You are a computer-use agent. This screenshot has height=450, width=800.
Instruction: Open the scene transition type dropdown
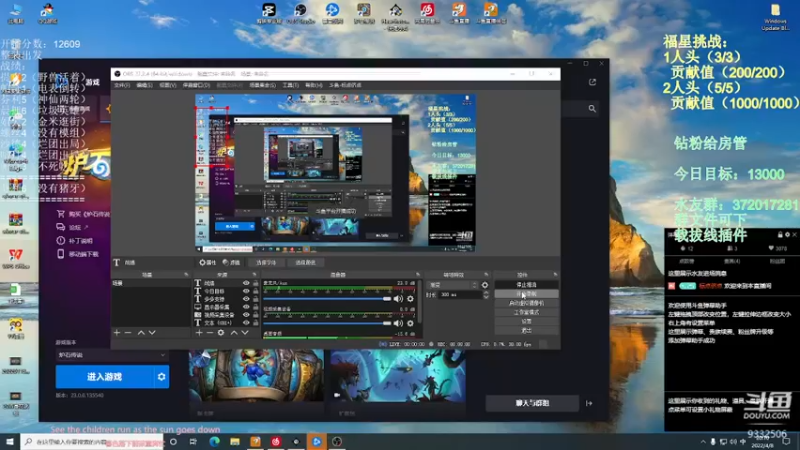pyautogui.click(x=453, y=285)
